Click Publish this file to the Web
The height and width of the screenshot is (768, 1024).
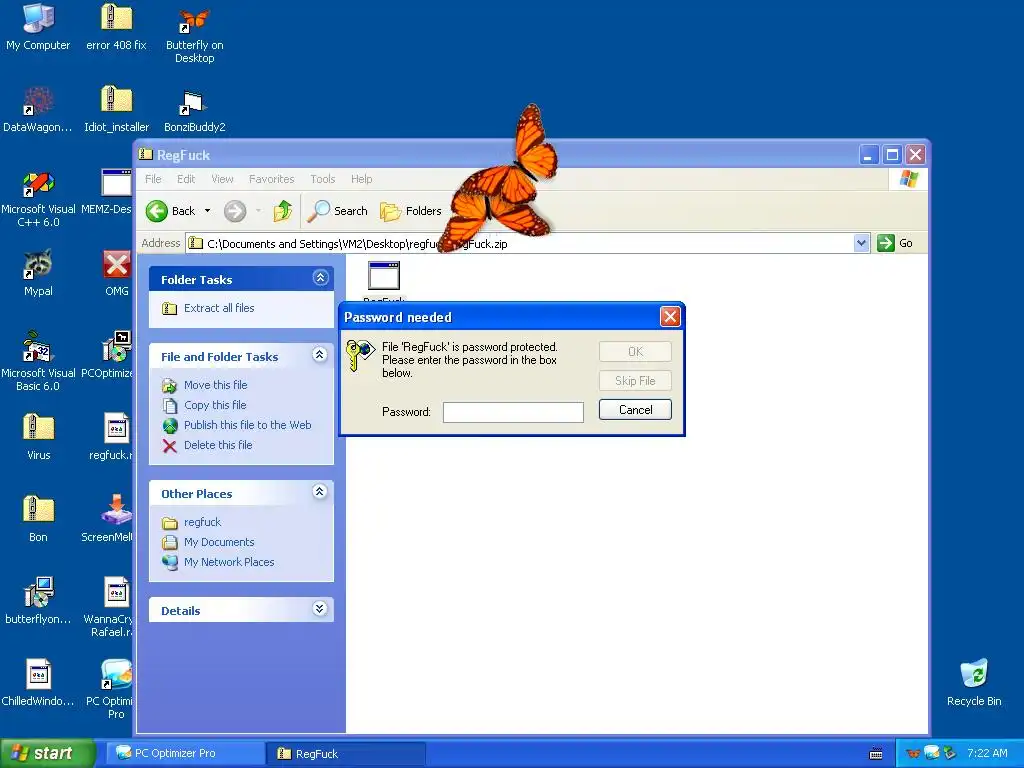pyautogui.click(x=248, y=425)
